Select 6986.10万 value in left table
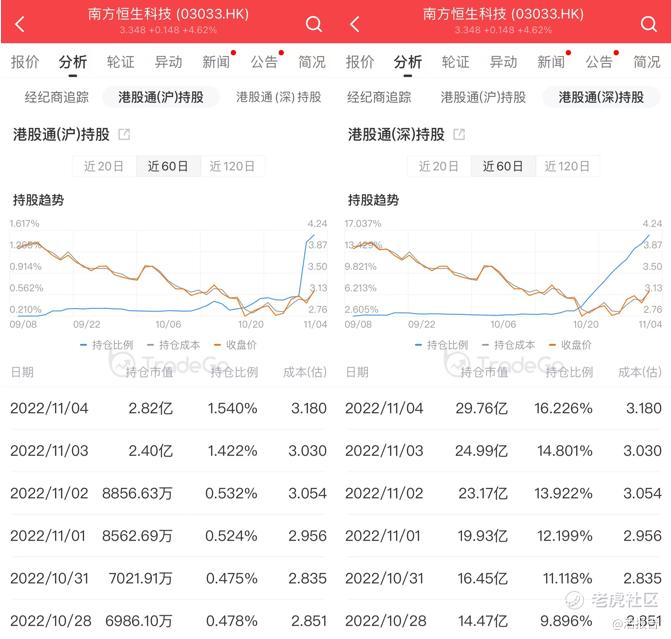Screen dimensions: 671x639 coord(139,621)
